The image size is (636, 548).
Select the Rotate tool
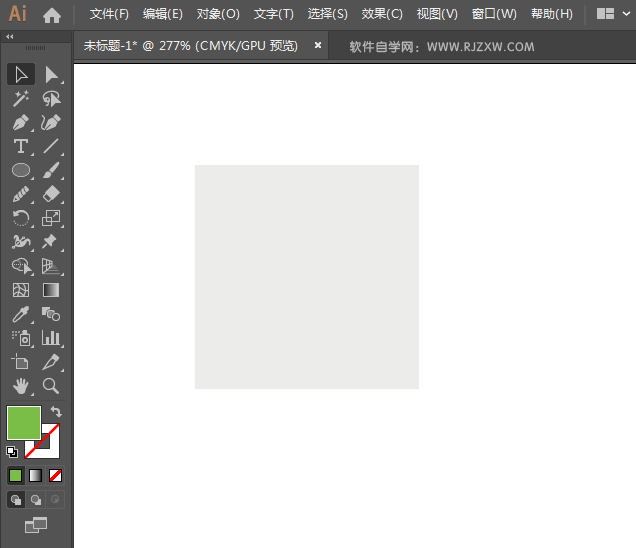(21, 218)
